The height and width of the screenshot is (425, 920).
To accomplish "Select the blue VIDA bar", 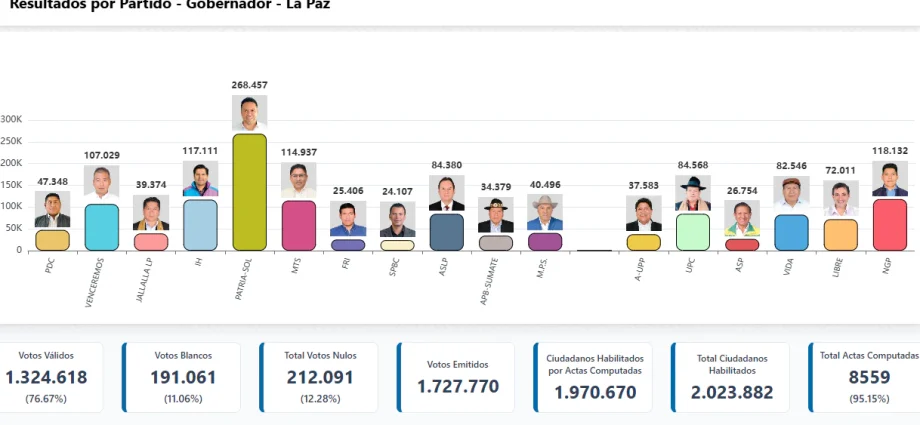I will (791, 232).
